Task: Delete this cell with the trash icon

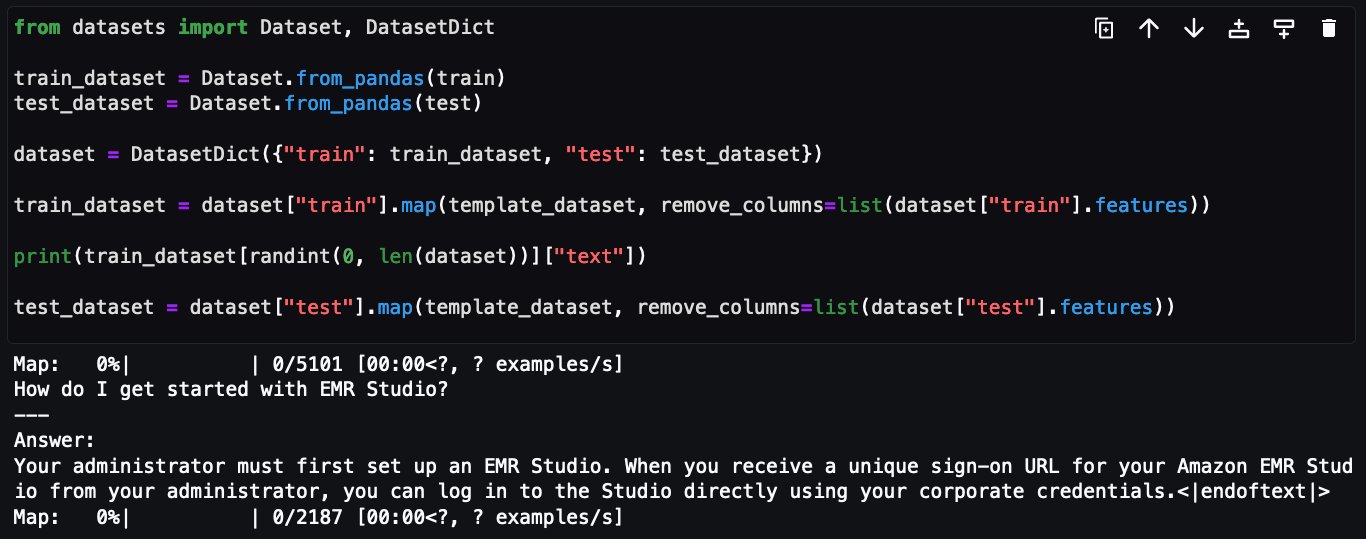Action: coord(1328,29)
